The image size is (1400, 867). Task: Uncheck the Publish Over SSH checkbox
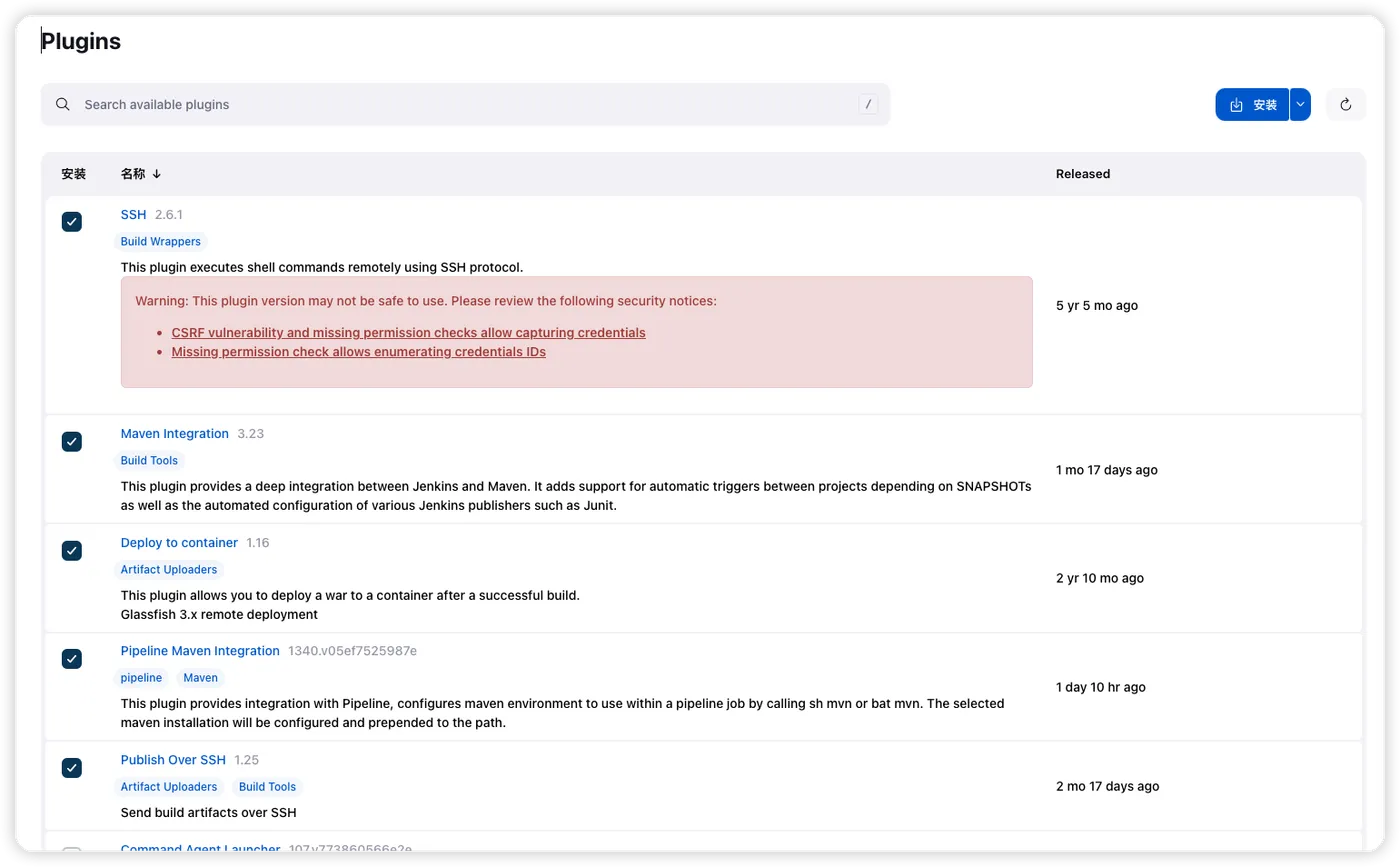[x=72, y=767]
